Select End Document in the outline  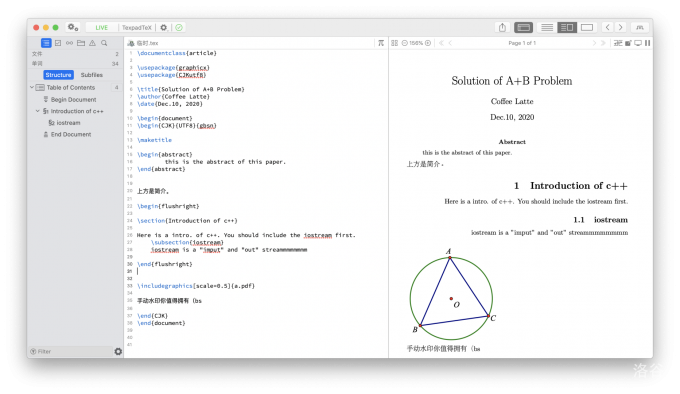coord(71,135)
